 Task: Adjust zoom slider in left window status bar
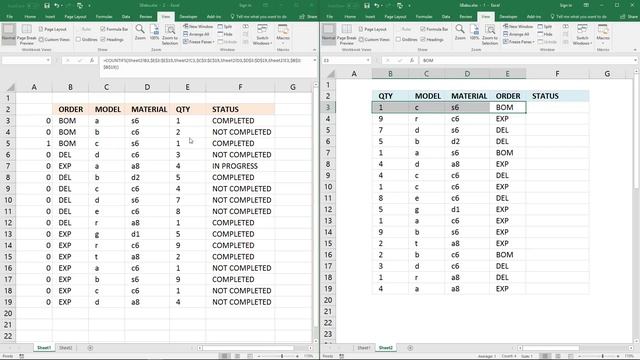coord(282,356)
